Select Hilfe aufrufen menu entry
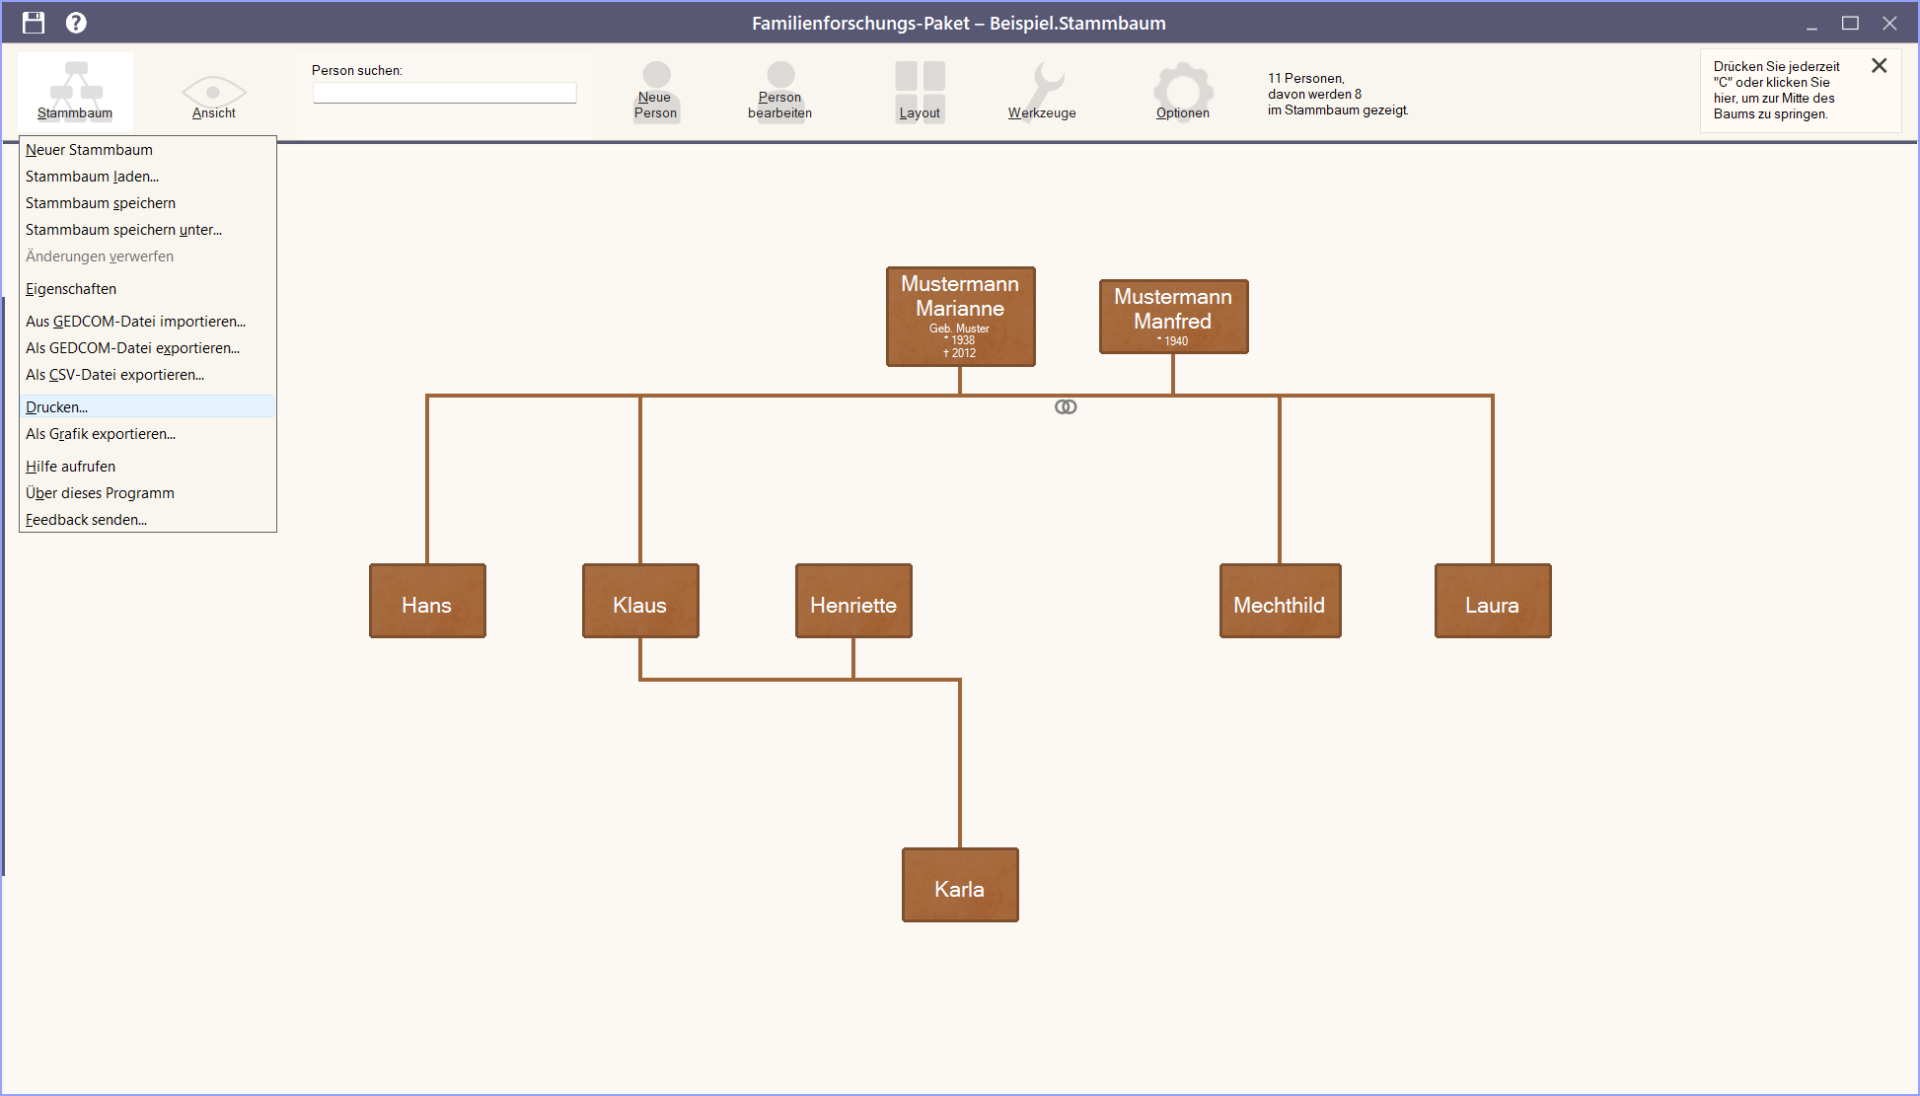 point(147,466)
